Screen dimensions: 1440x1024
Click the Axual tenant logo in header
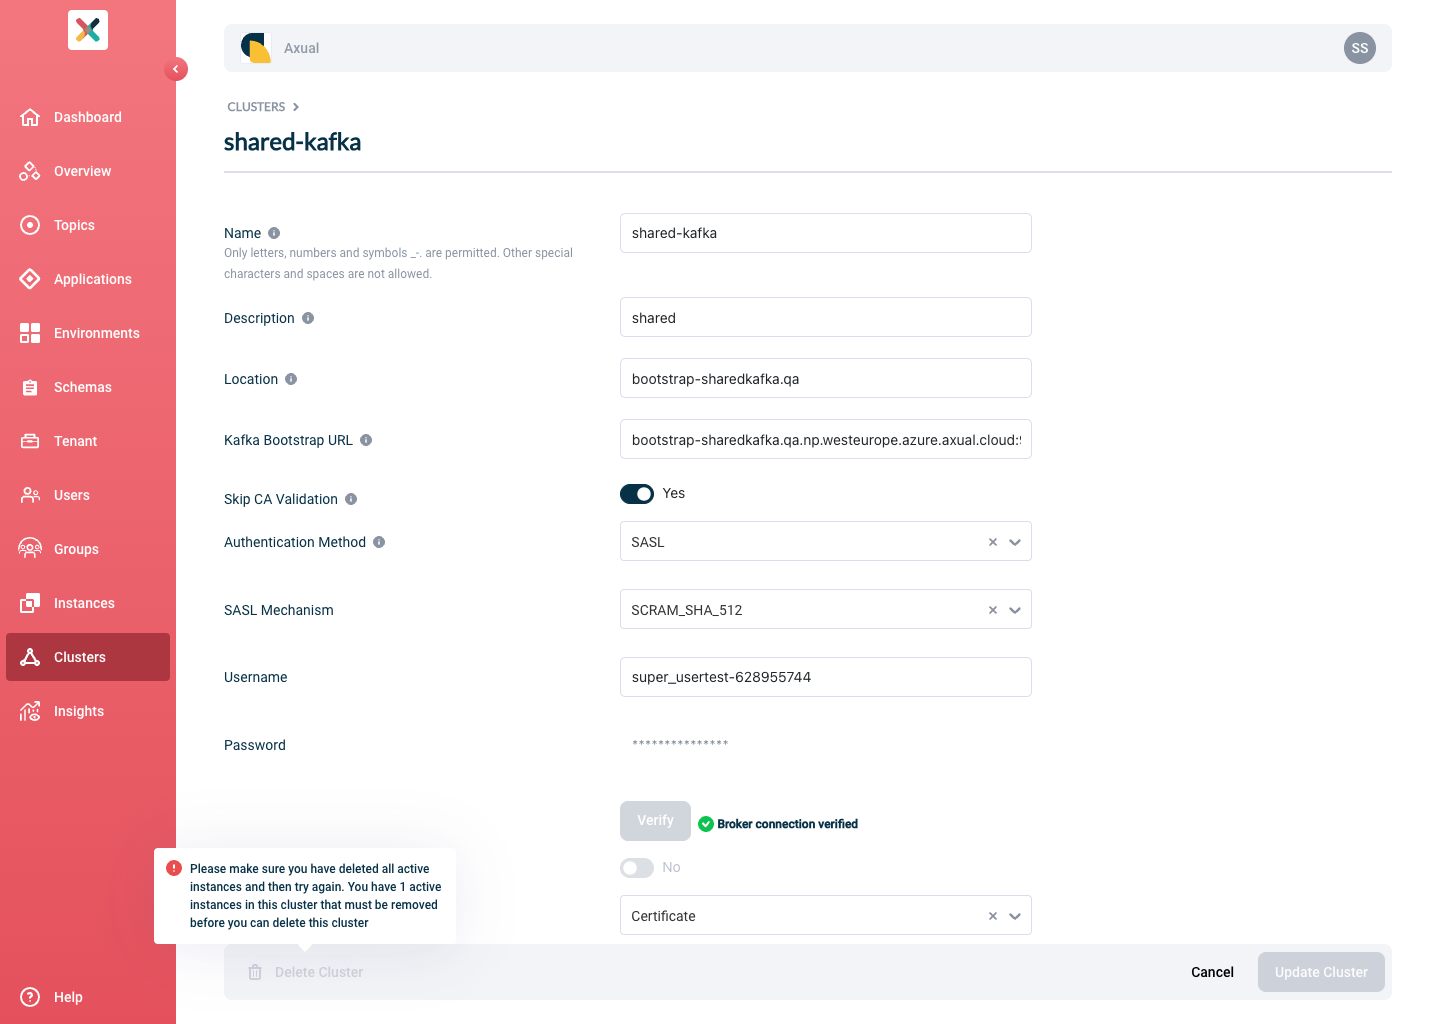(x=256, y=48)
